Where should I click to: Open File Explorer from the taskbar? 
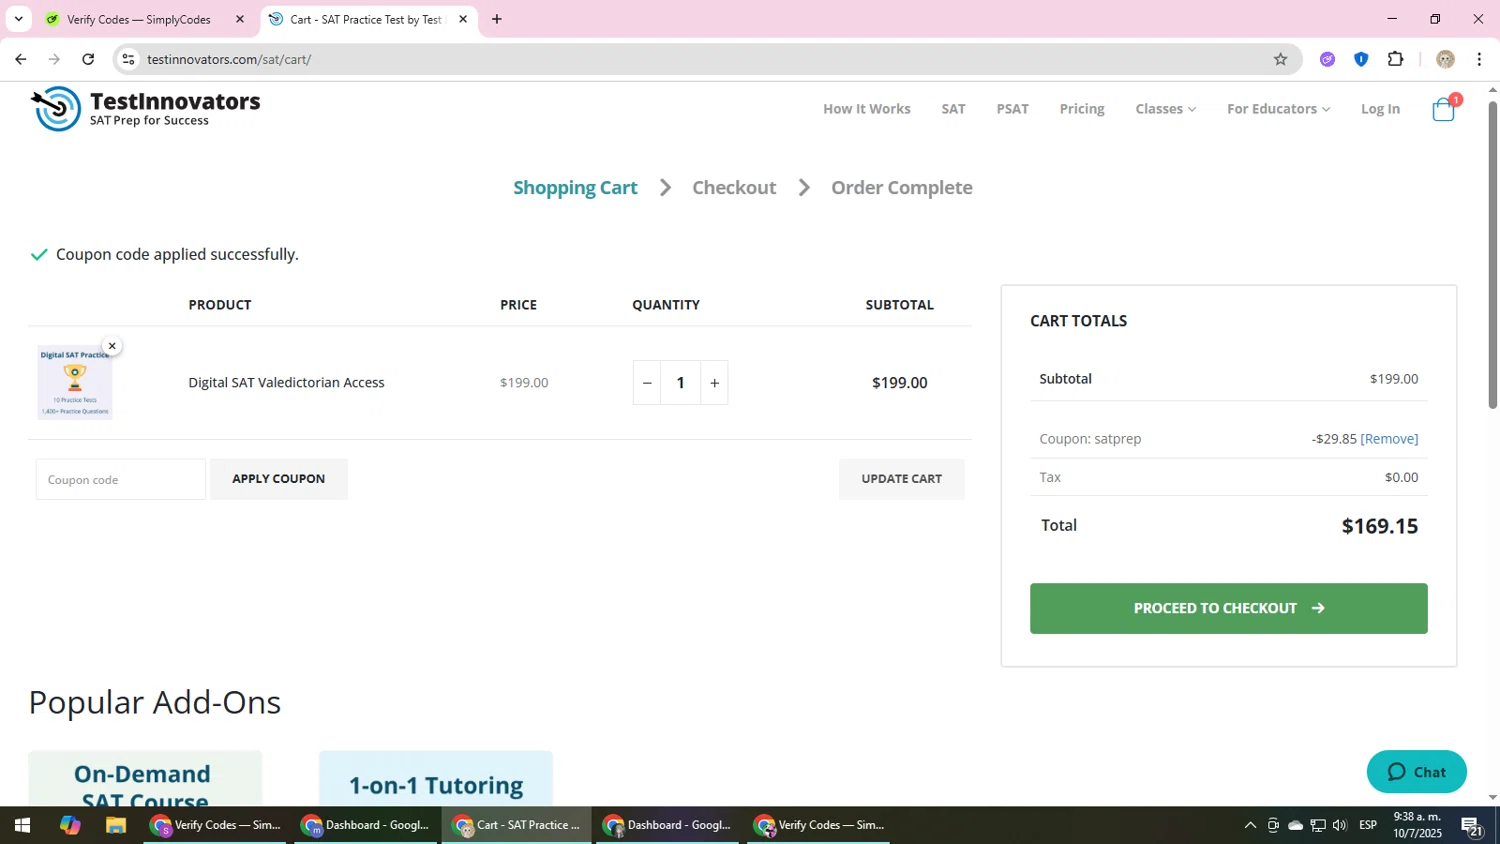click(116, 826)
